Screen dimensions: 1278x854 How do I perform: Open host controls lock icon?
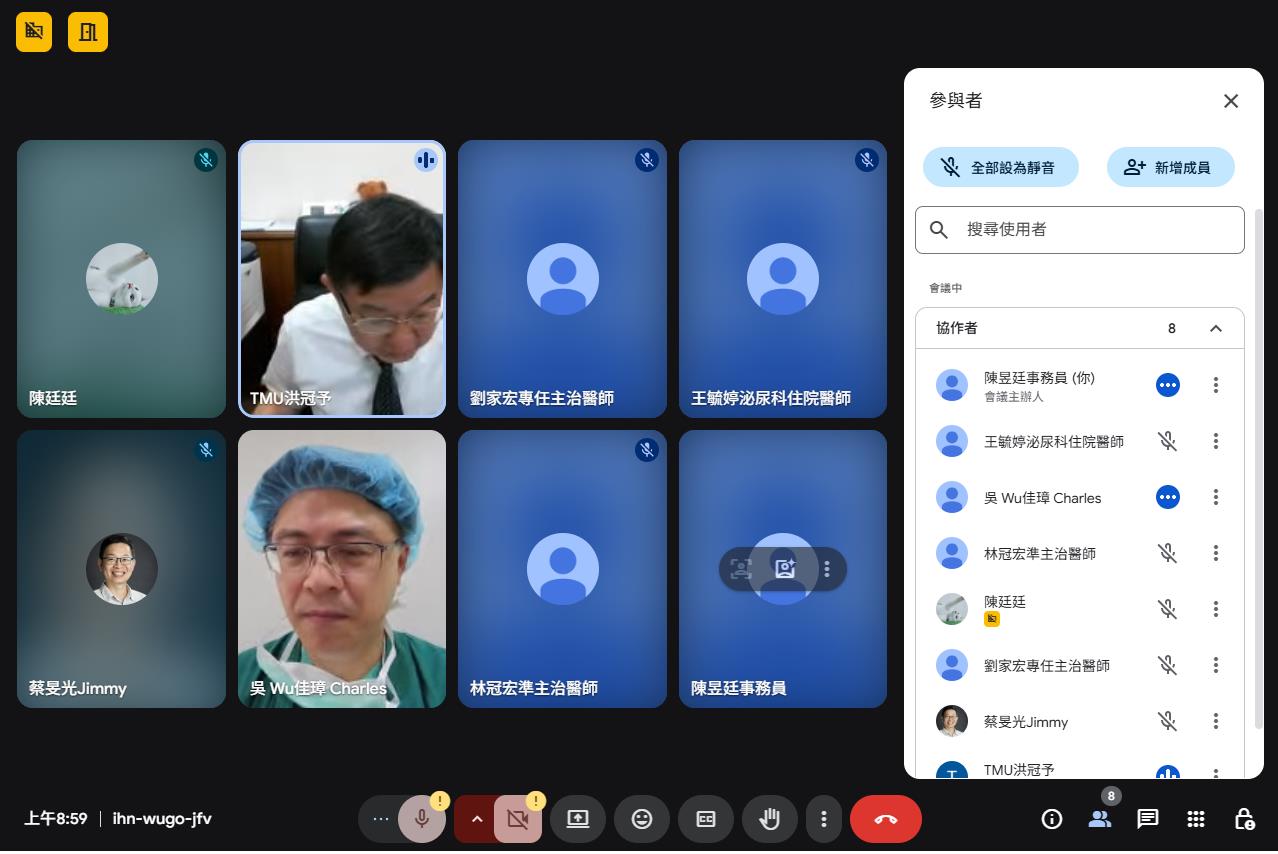tap(1243, 819)
